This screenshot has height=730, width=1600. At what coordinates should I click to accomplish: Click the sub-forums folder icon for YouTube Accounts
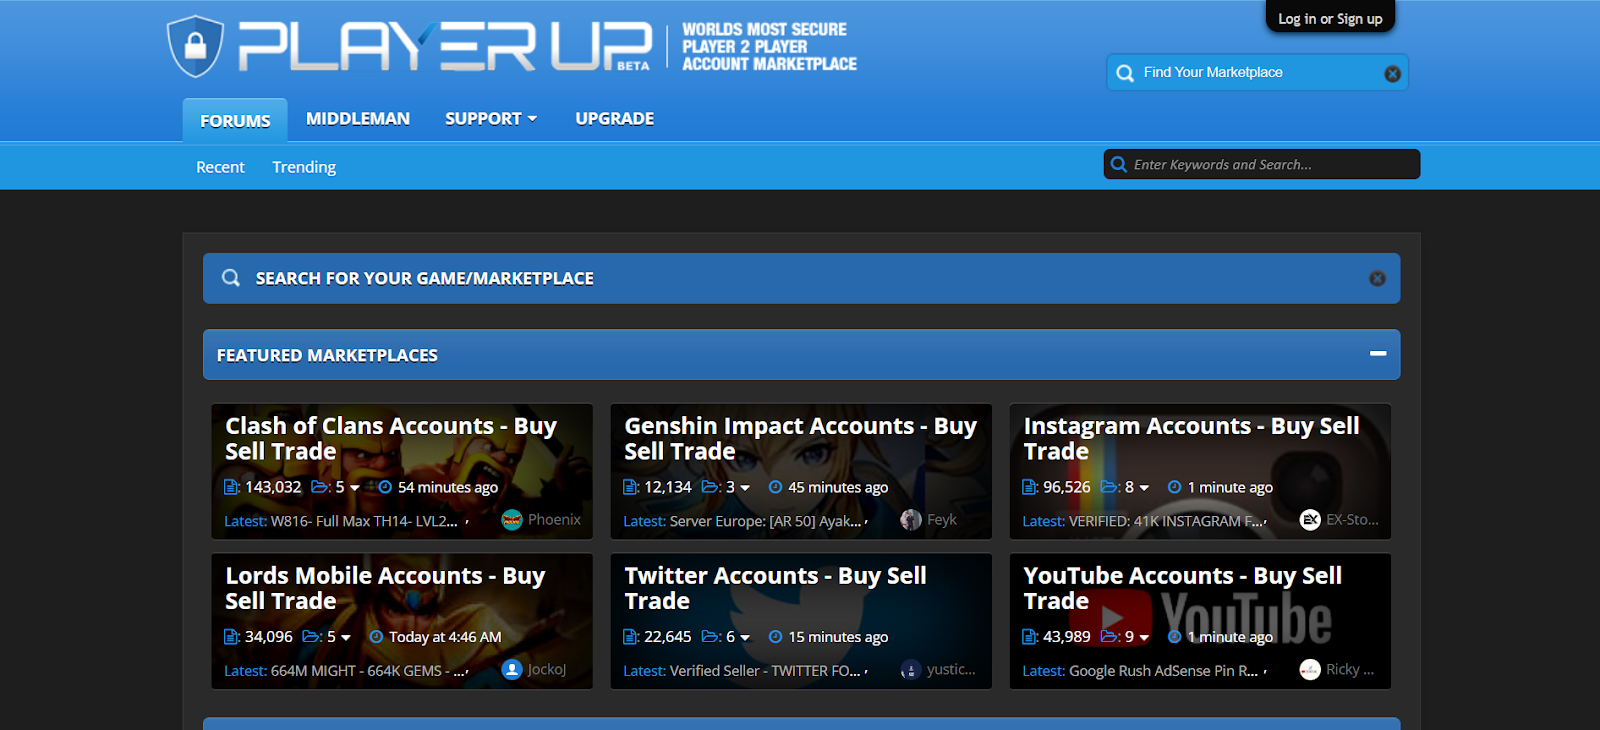1110,637
